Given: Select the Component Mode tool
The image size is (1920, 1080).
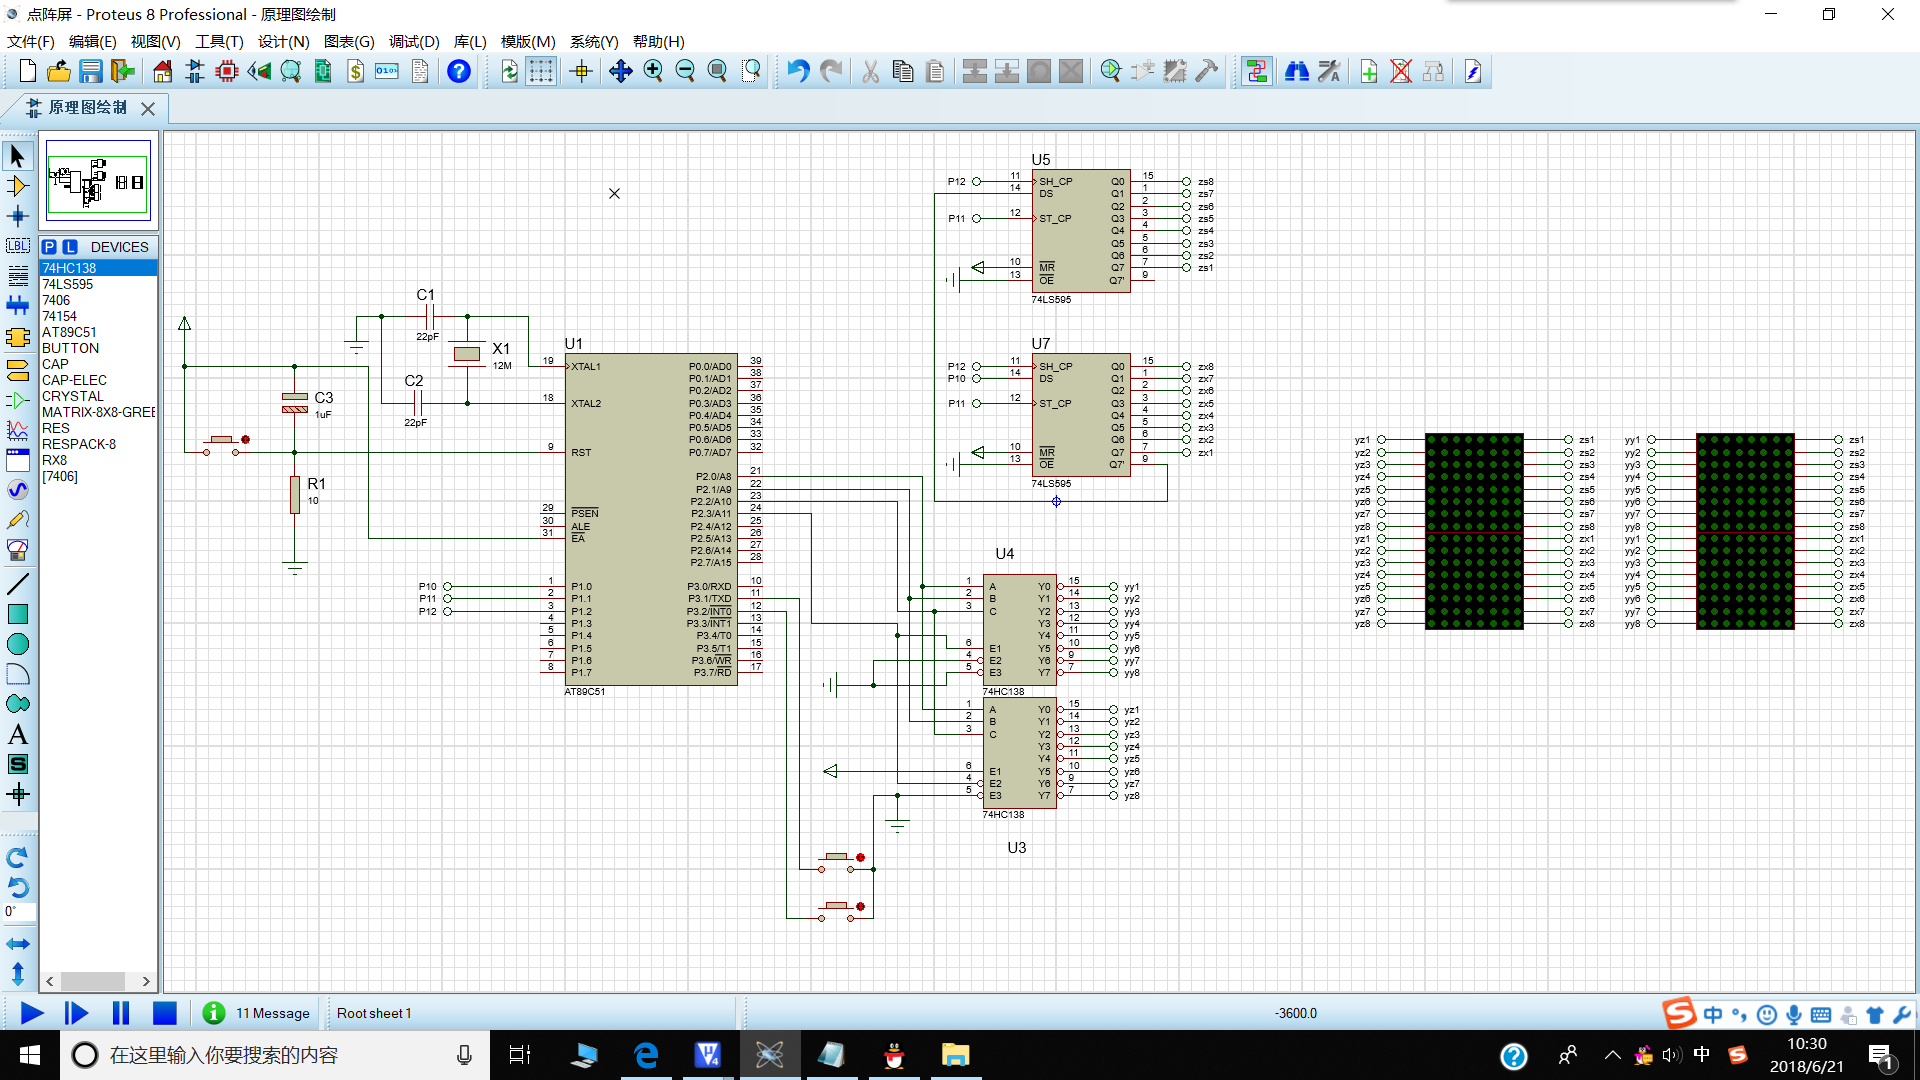Looking at the screenshot, I should coord(18,186).
